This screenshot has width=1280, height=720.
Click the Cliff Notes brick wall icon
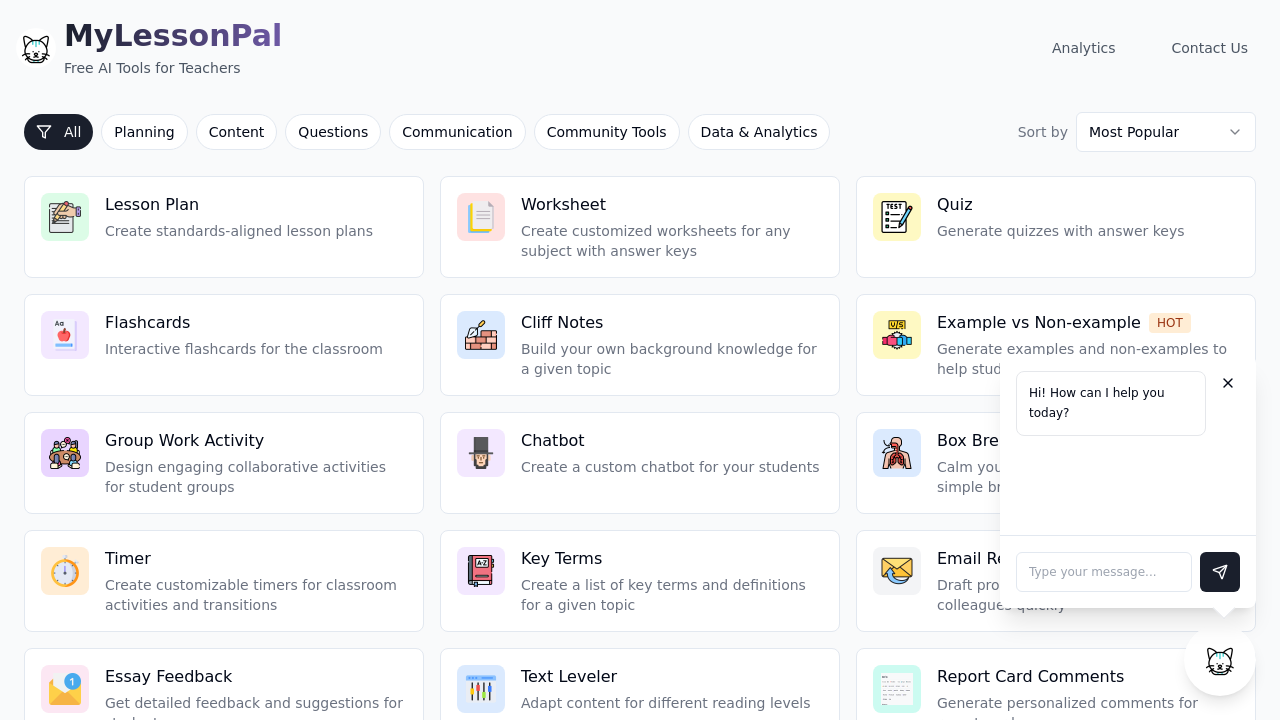(481, 335)
